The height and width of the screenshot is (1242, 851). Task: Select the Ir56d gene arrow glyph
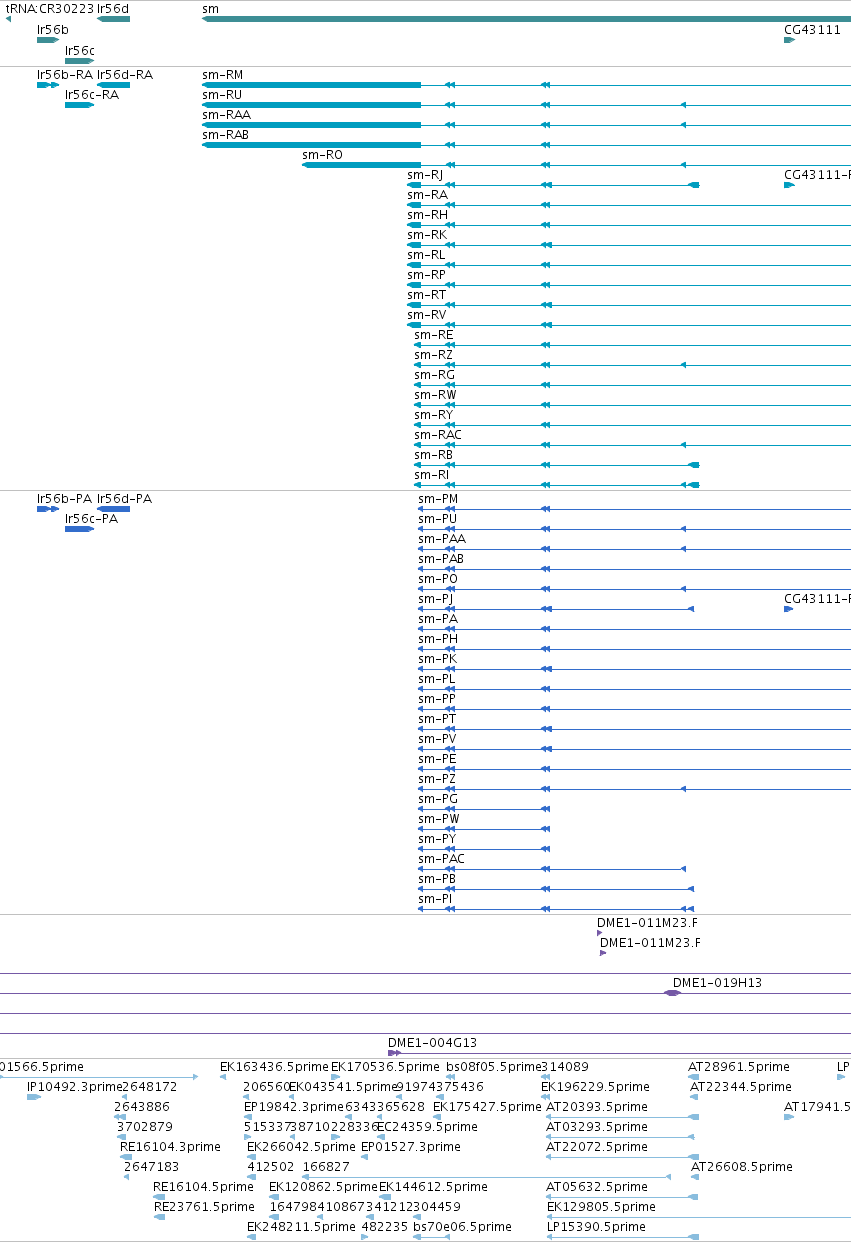(x=113, y=20)
